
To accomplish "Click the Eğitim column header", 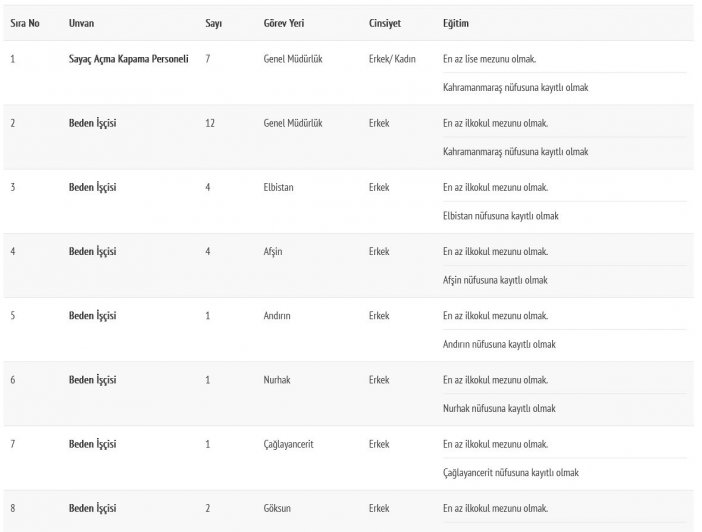I will 455,22.
